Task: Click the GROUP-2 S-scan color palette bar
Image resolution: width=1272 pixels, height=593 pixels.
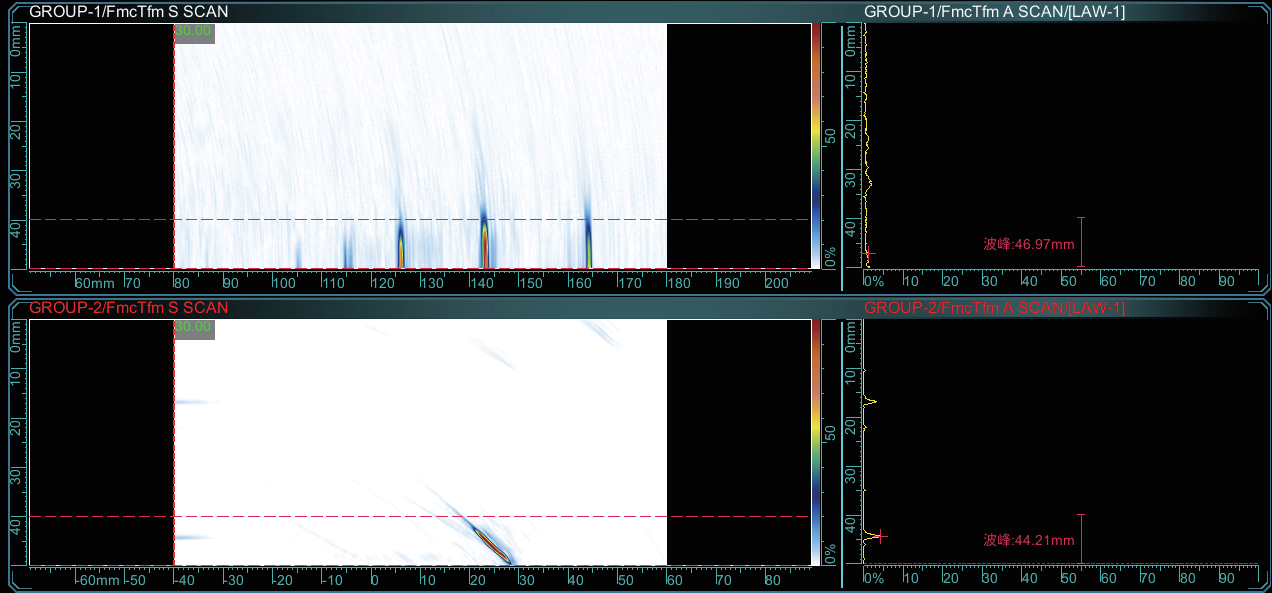Action: [x=816, y=441]
